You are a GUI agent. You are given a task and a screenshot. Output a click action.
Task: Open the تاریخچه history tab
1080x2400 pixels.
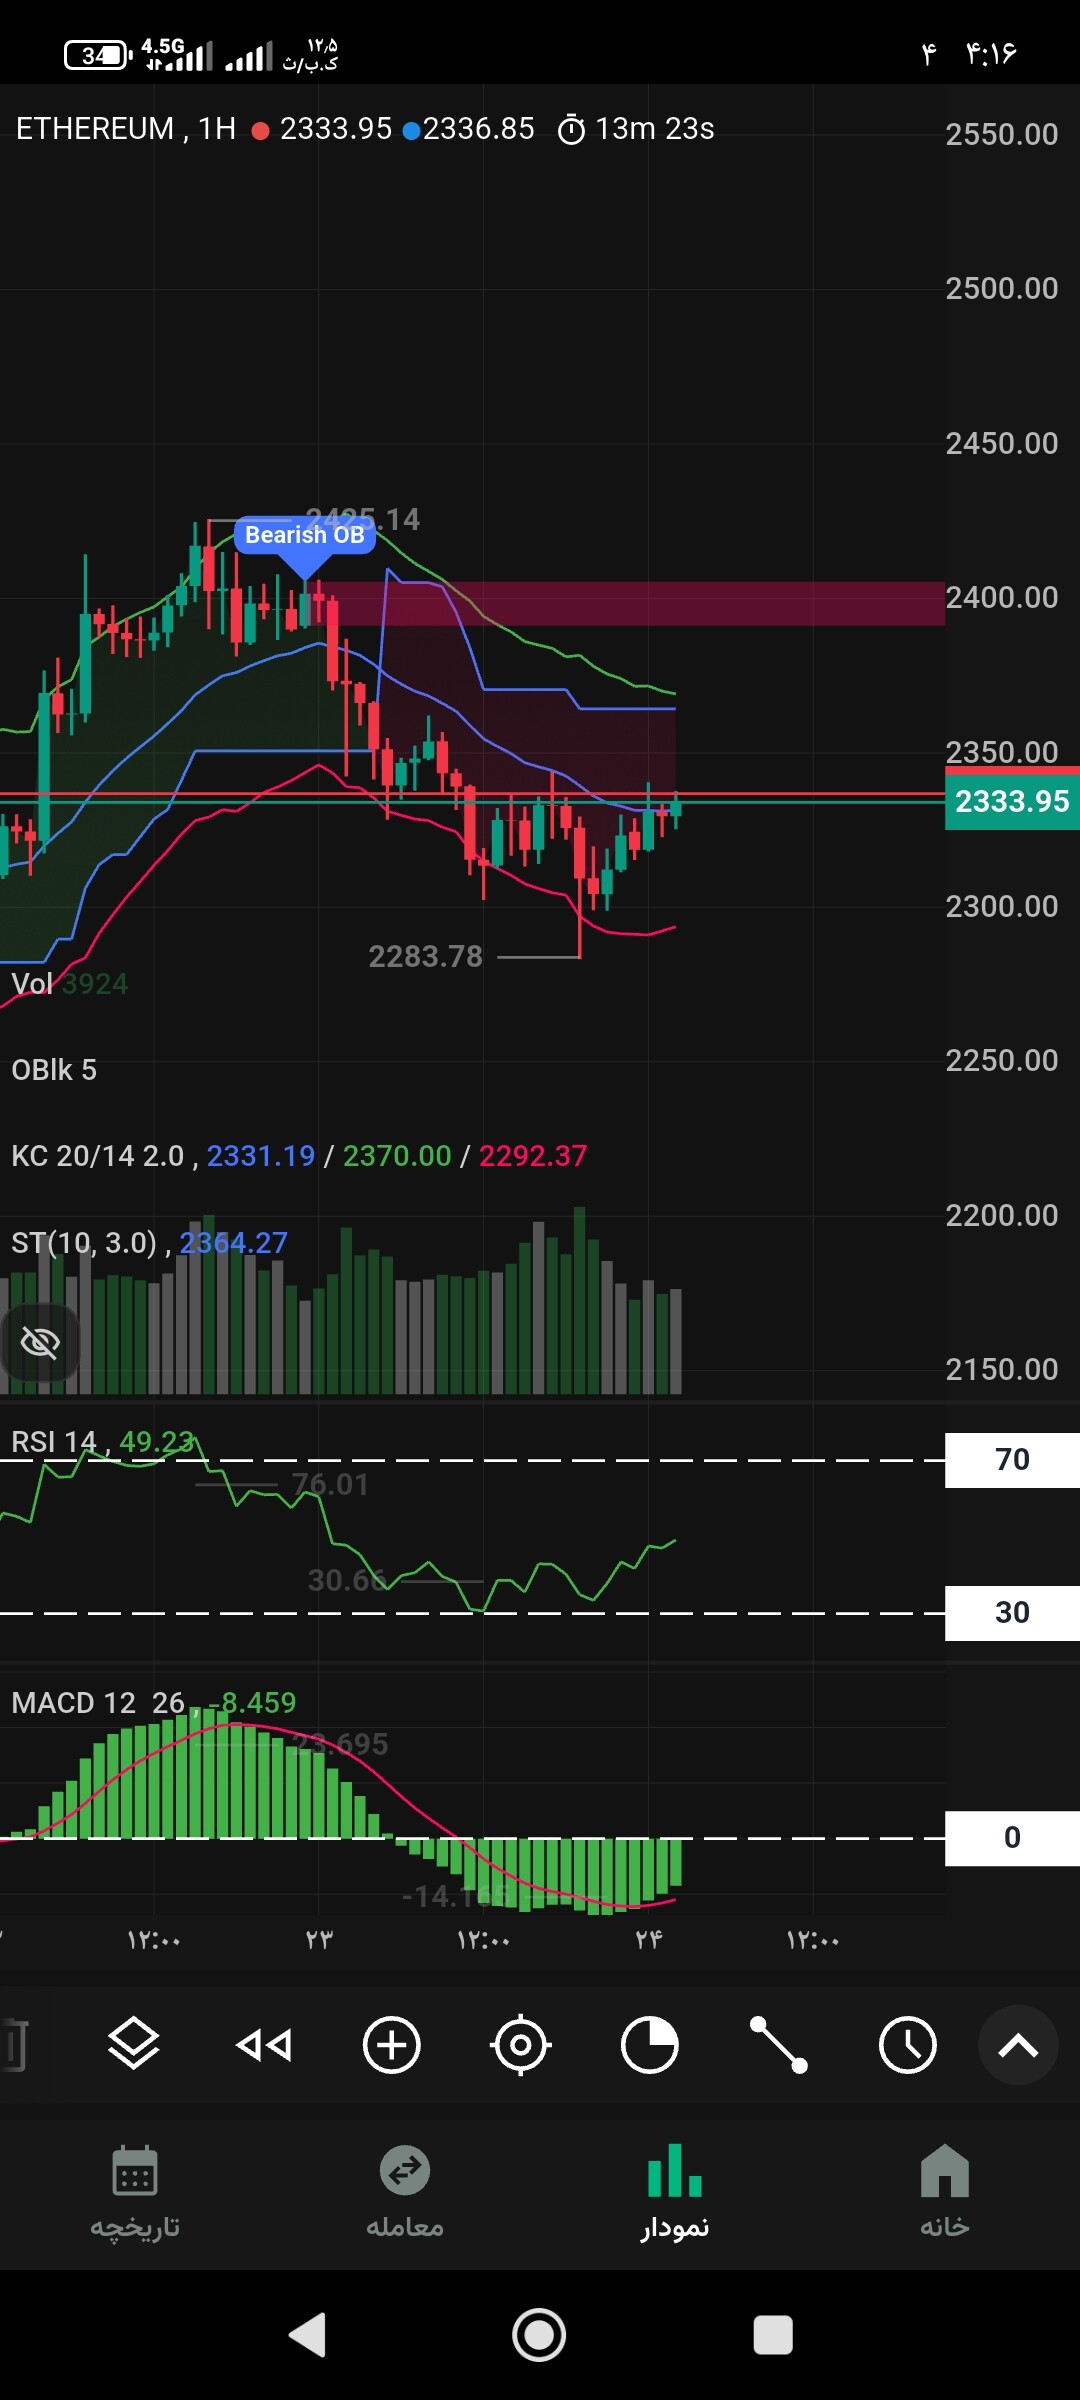(x=135, y=2191)
